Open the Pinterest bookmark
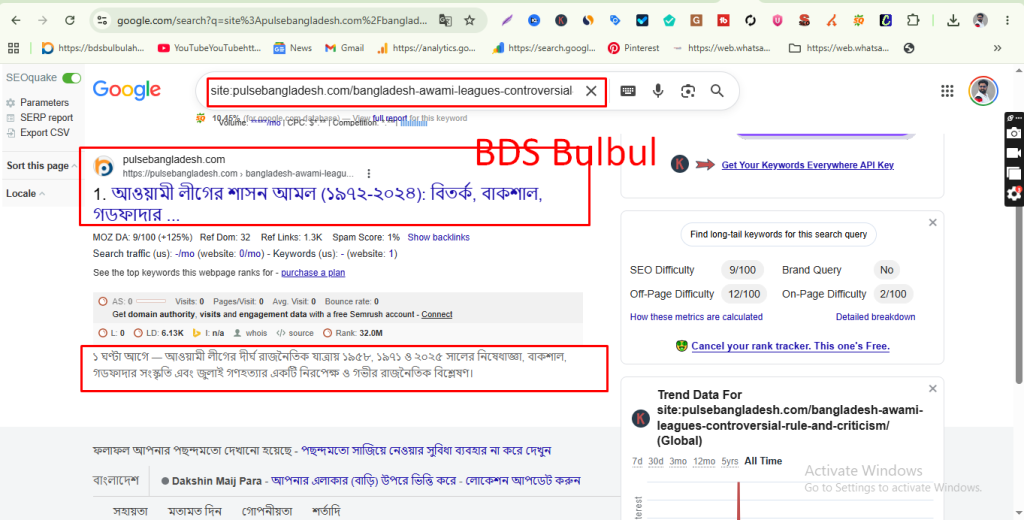The image size is (1024, 520). (633, 48)
